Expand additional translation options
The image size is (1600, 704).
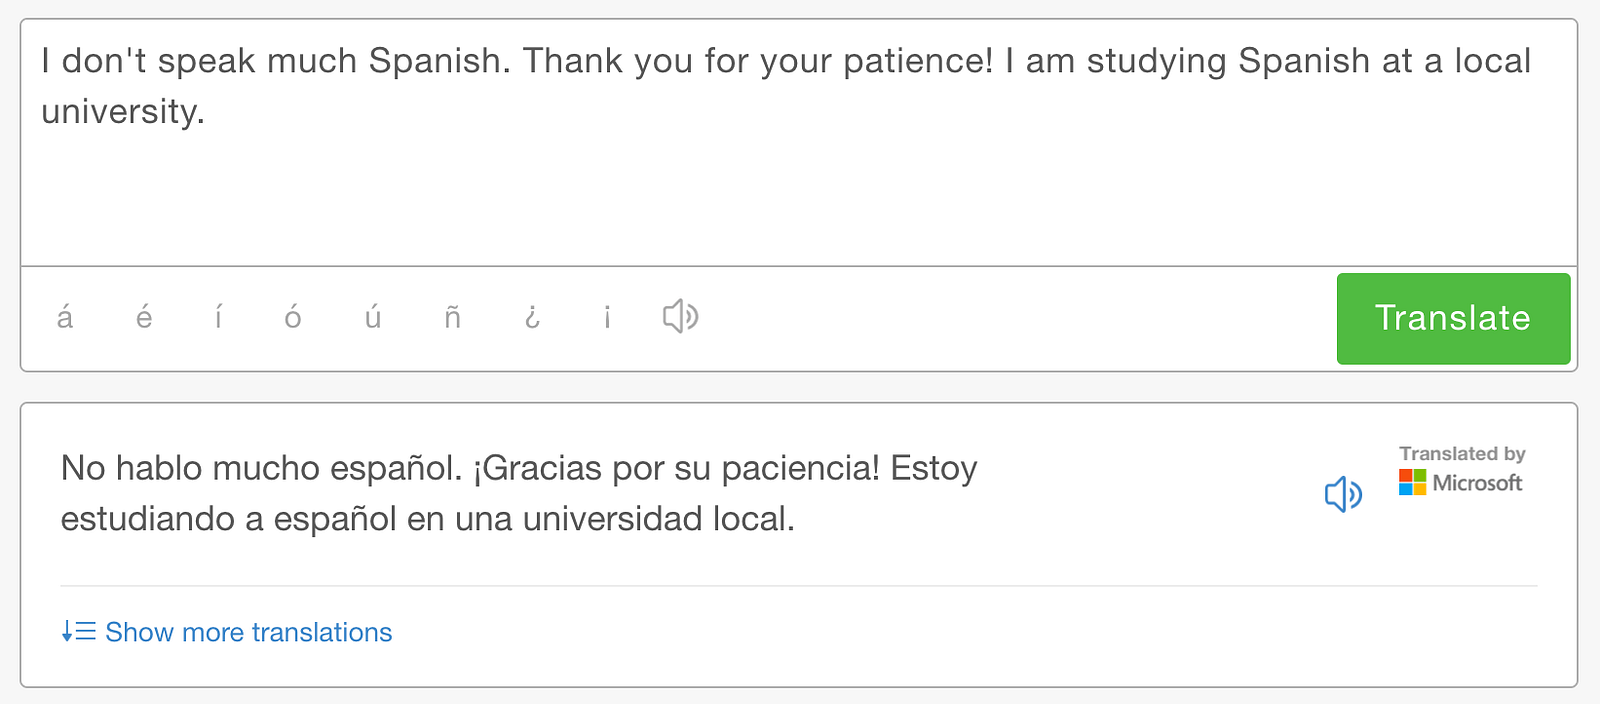coord(250,631)
